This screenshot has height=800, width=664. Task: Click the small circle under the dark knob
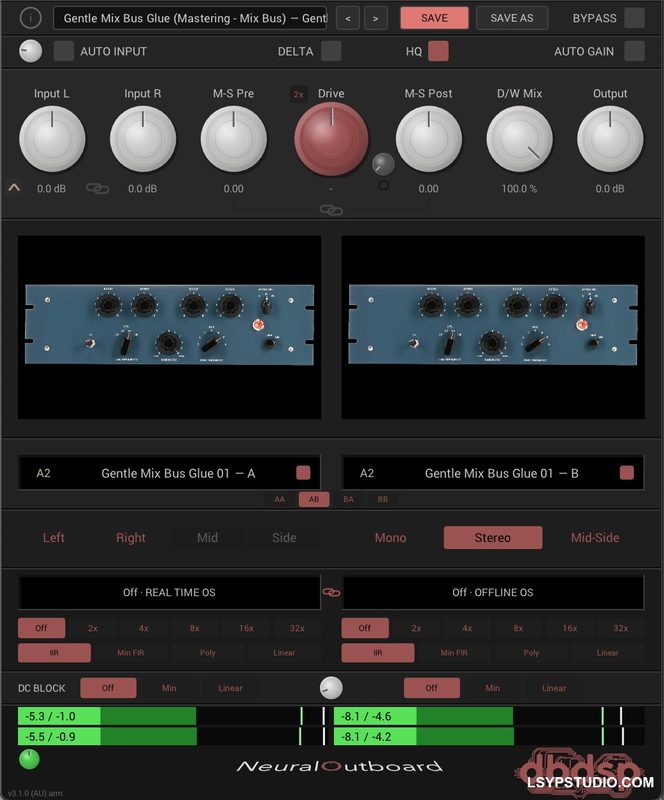[383, 186]
